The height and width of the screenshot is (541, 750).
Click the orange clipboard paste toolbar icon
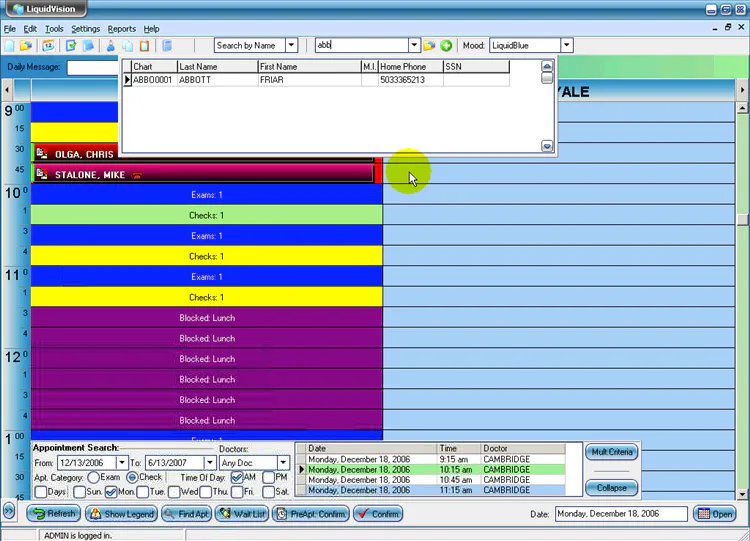point(144,46)
